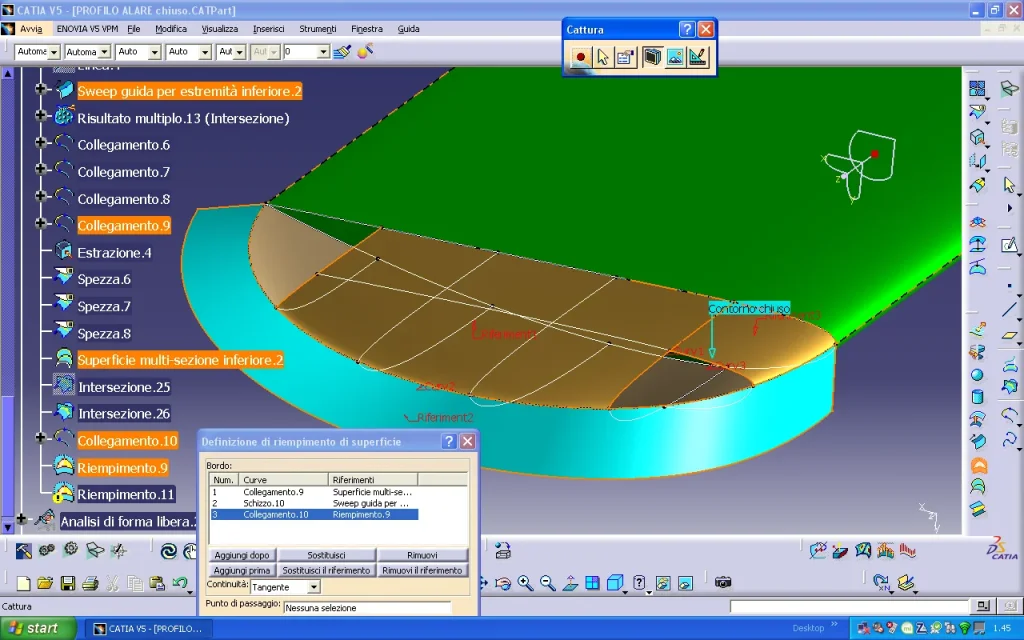Open the Strumenti menu
This screenshot has width=1024, height=640.
point(317,29)
